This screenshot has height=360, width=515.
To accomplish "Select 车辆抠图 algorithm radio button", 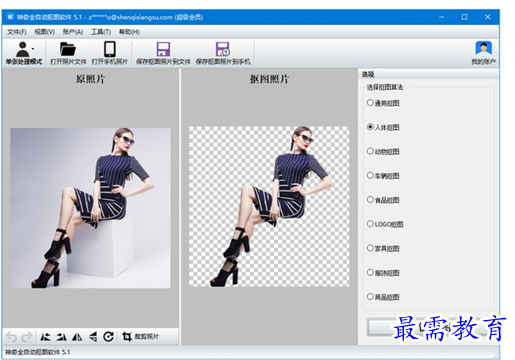I will coord(370,175).
